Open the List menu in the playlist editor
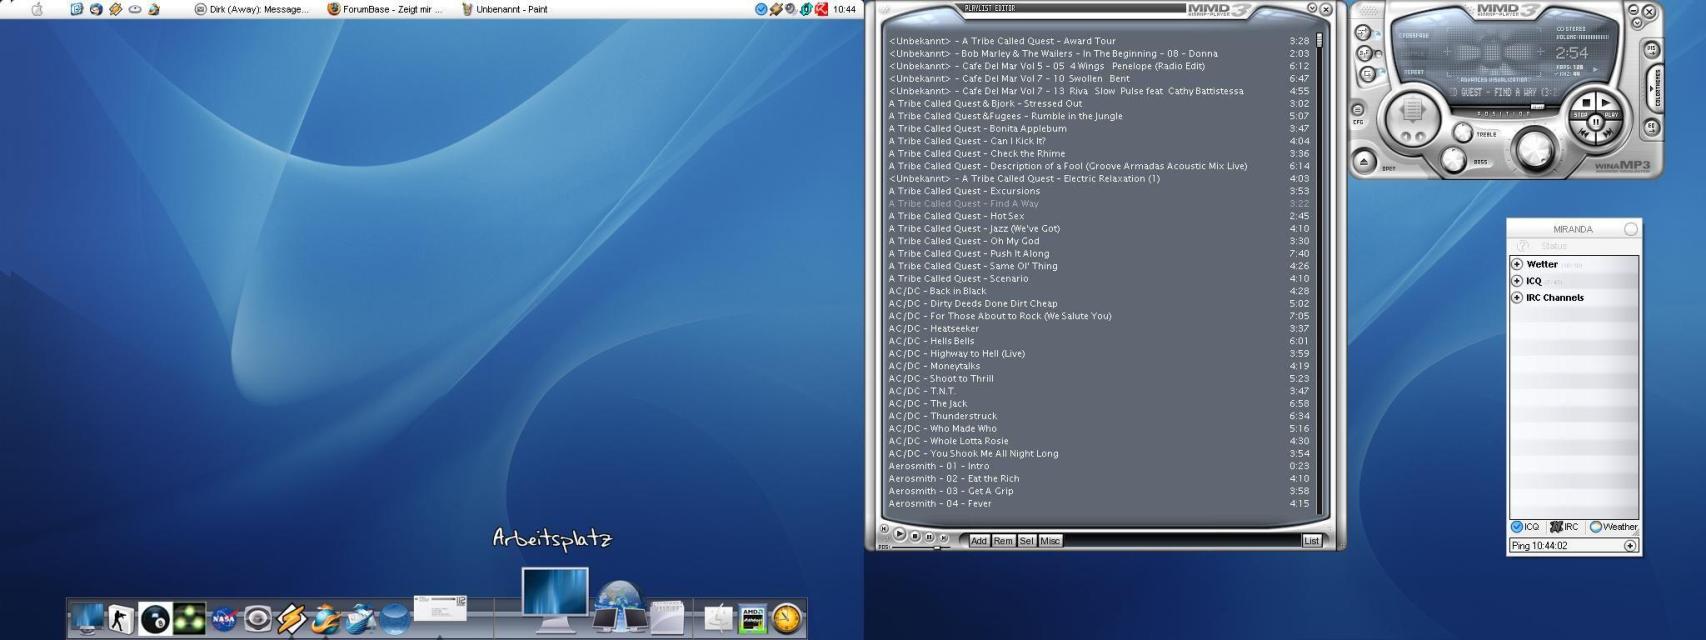Screen dimensions: 1706x640 pyautogui.click(x=1312, y=541)
